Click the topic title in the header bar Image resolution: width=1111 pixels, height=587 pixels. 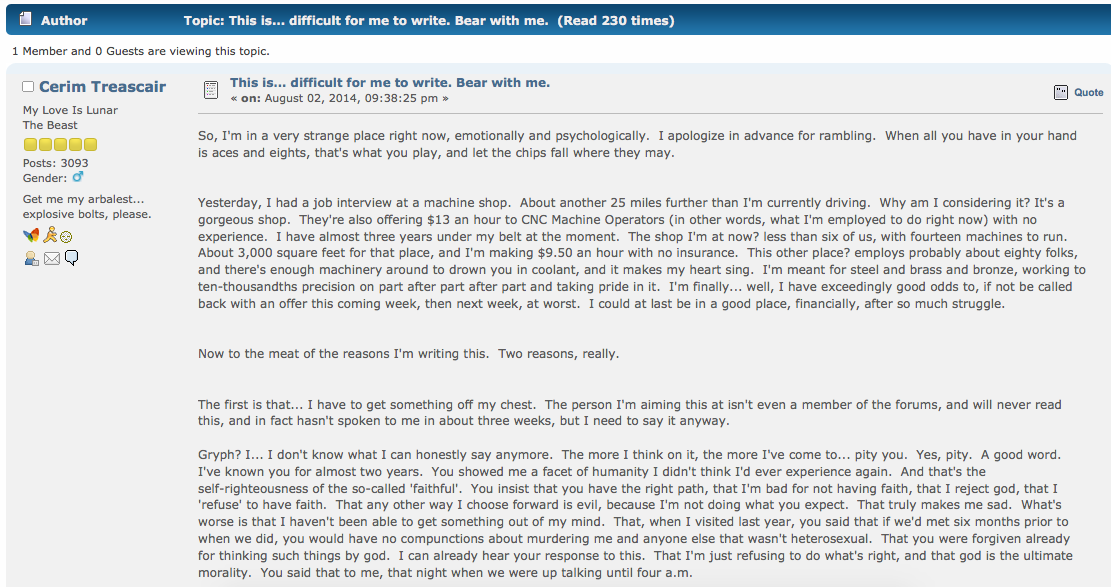(429, 21)
